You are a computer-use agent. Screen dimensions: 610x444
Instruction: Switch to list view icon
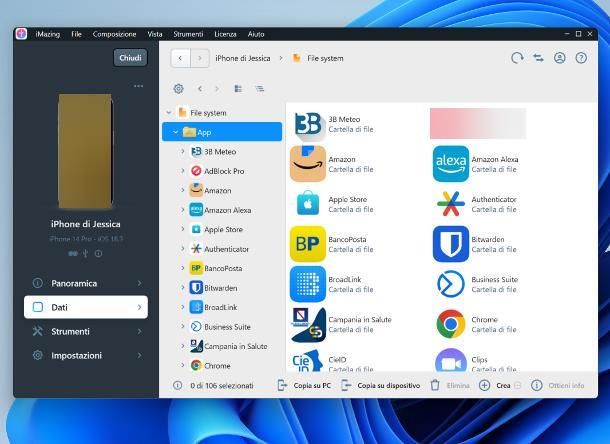(x=259, y=89)
